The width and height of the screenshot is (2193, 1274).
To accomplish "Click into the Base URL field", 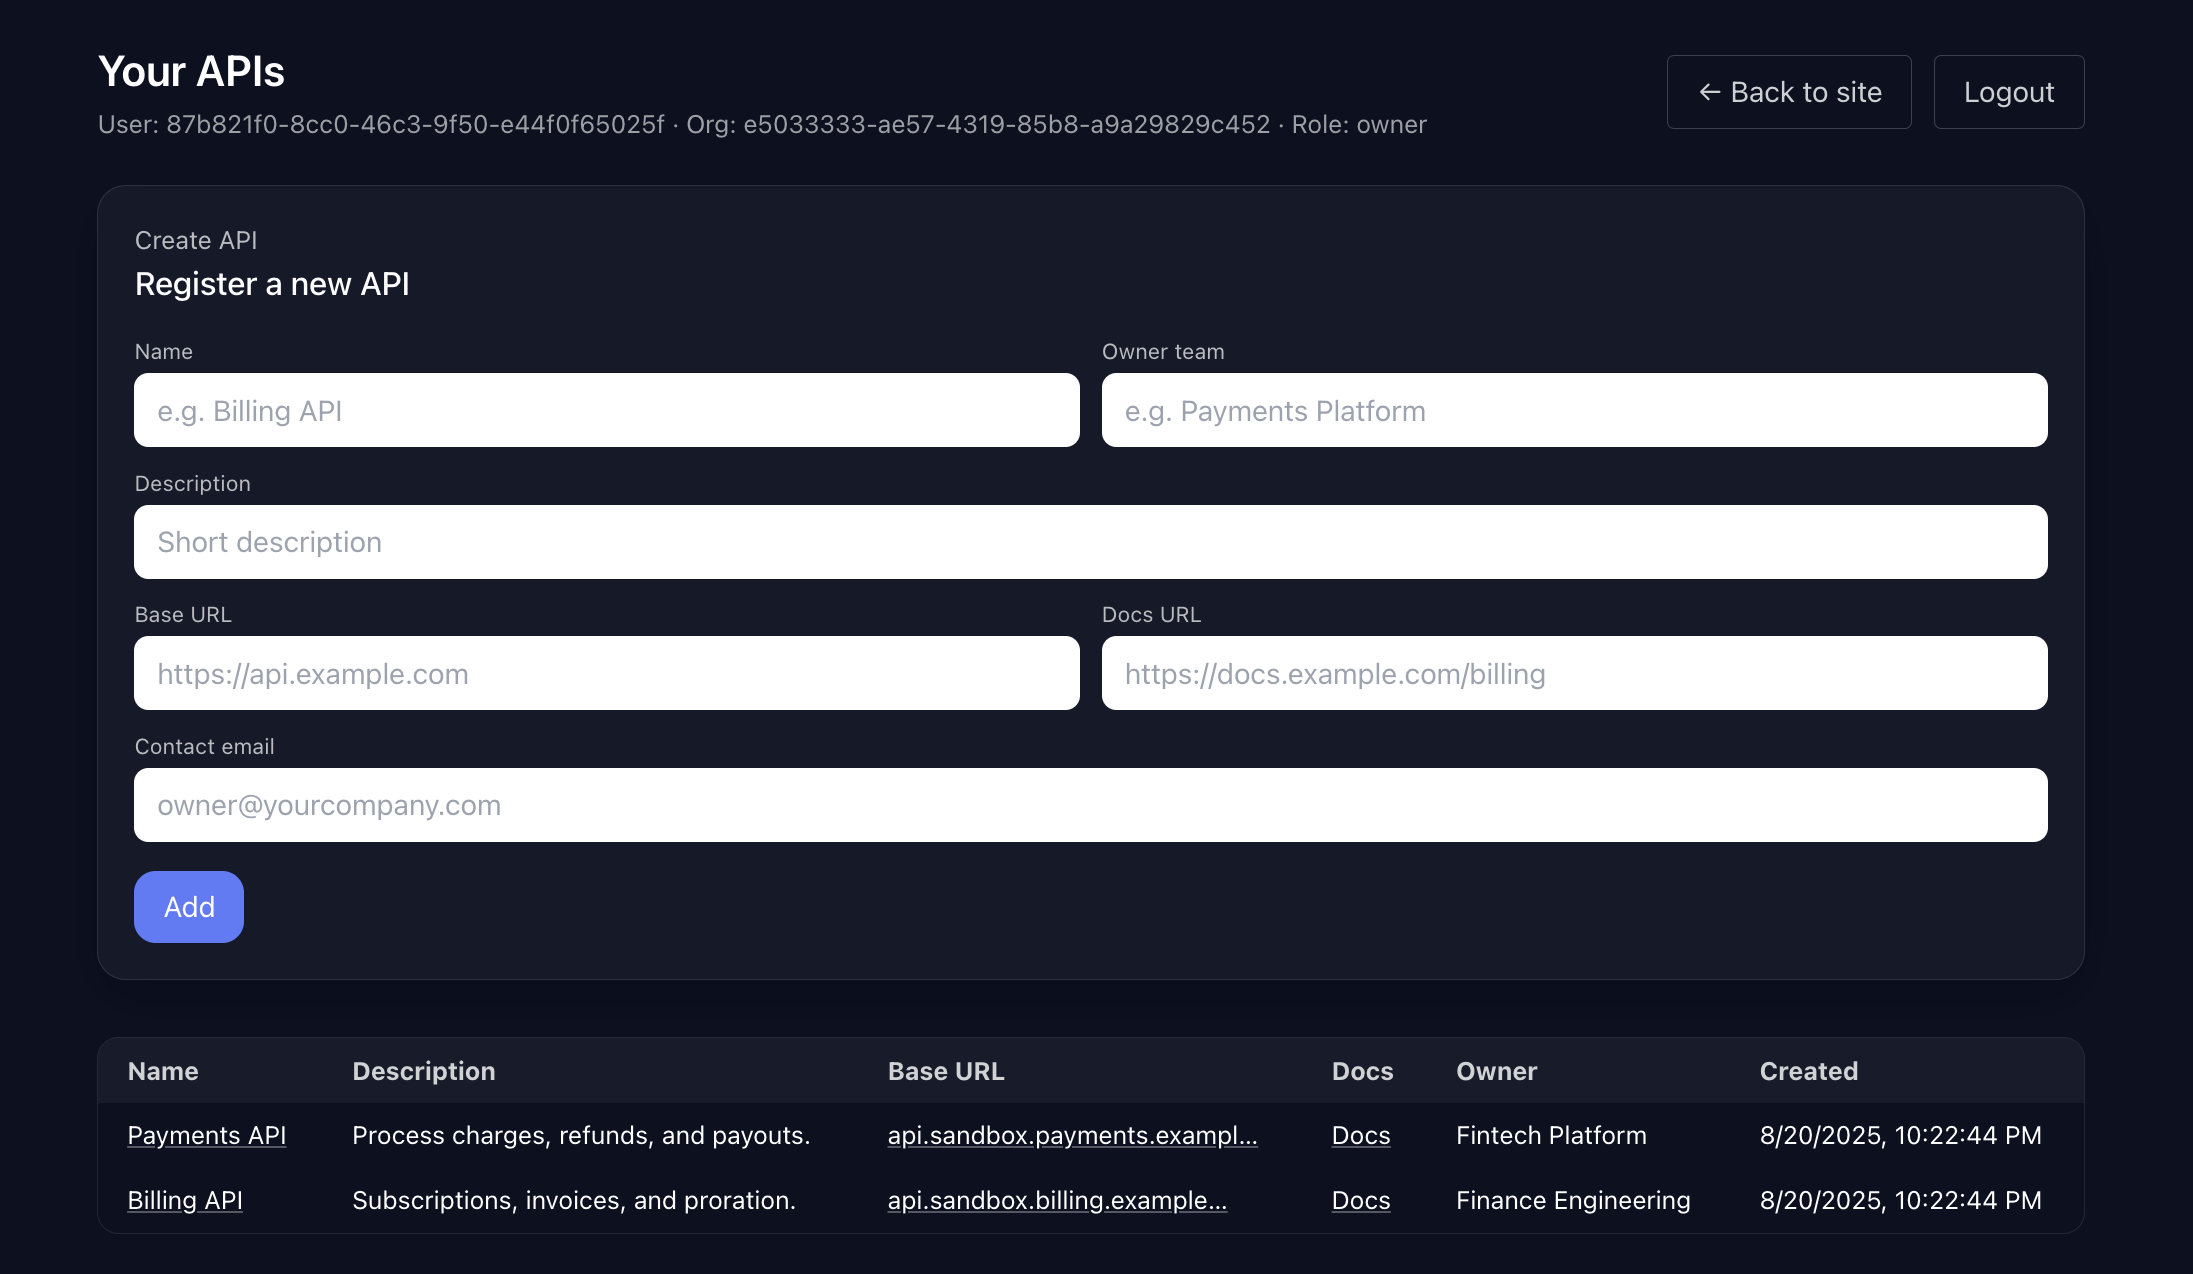I will tap(606, 674).
